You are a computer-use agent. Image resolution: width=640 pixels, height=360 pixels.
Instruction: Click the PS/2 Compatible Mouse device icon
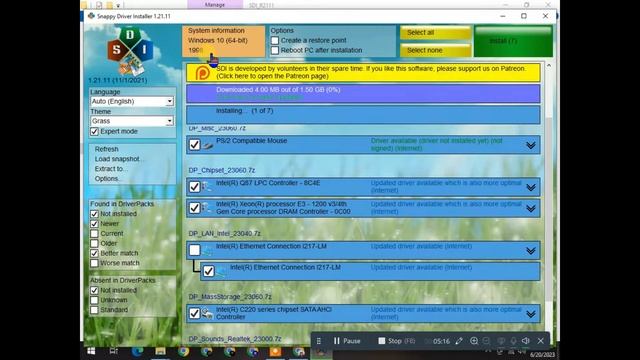tap(208, 145)
